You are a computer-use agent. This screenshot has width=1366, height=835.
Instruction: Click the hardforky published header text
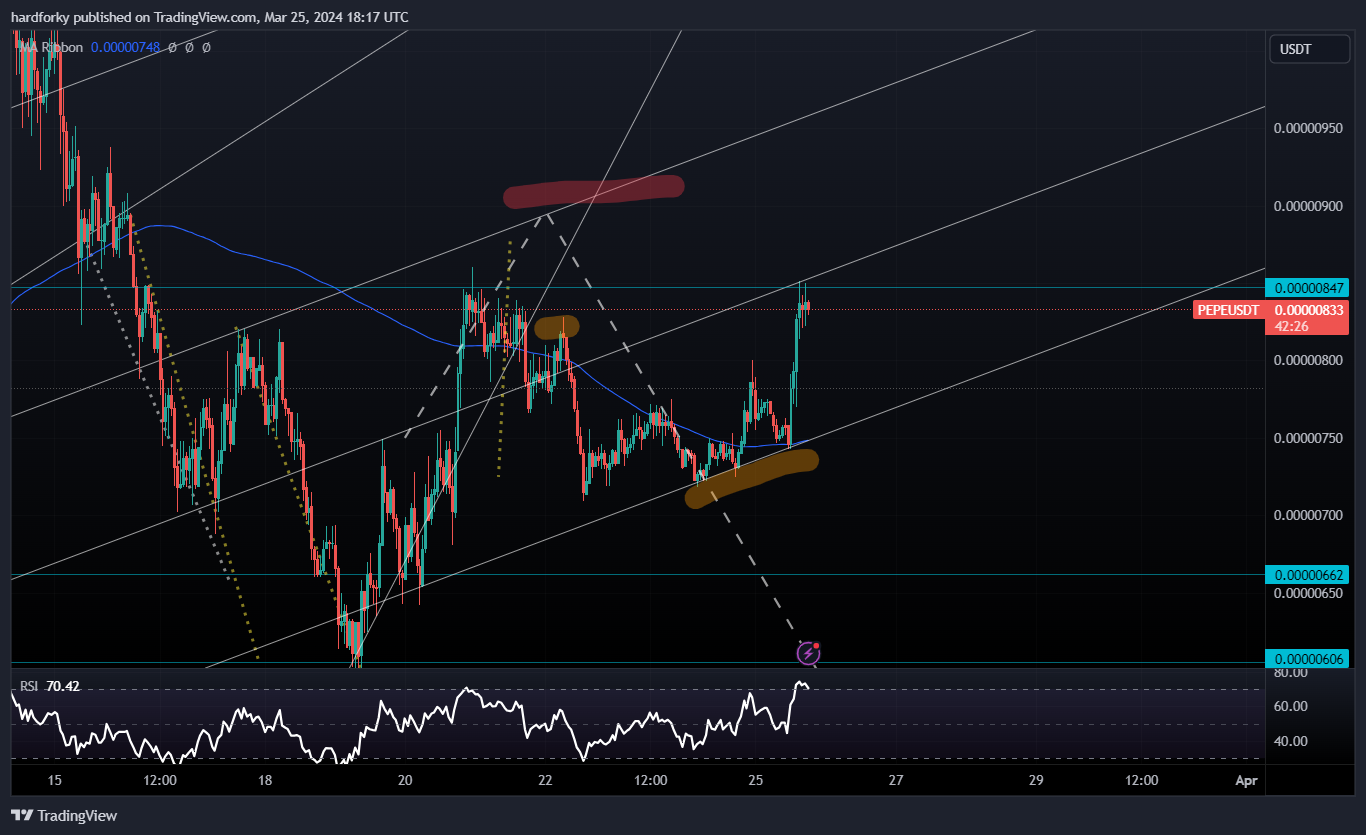coord(210,17)
